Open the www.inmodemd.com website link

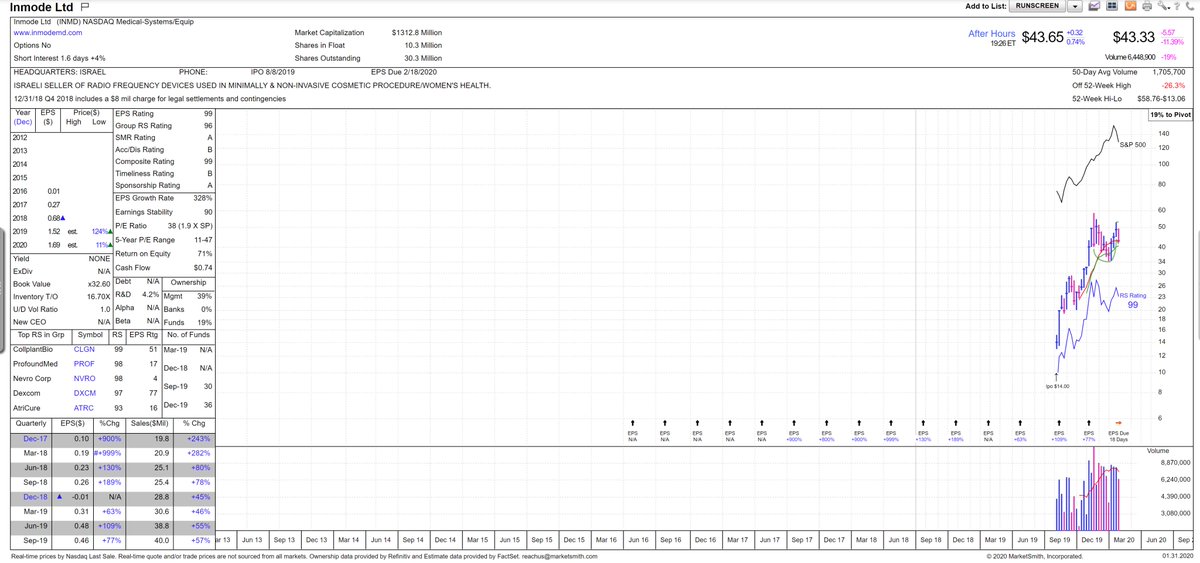pos(48,32)
